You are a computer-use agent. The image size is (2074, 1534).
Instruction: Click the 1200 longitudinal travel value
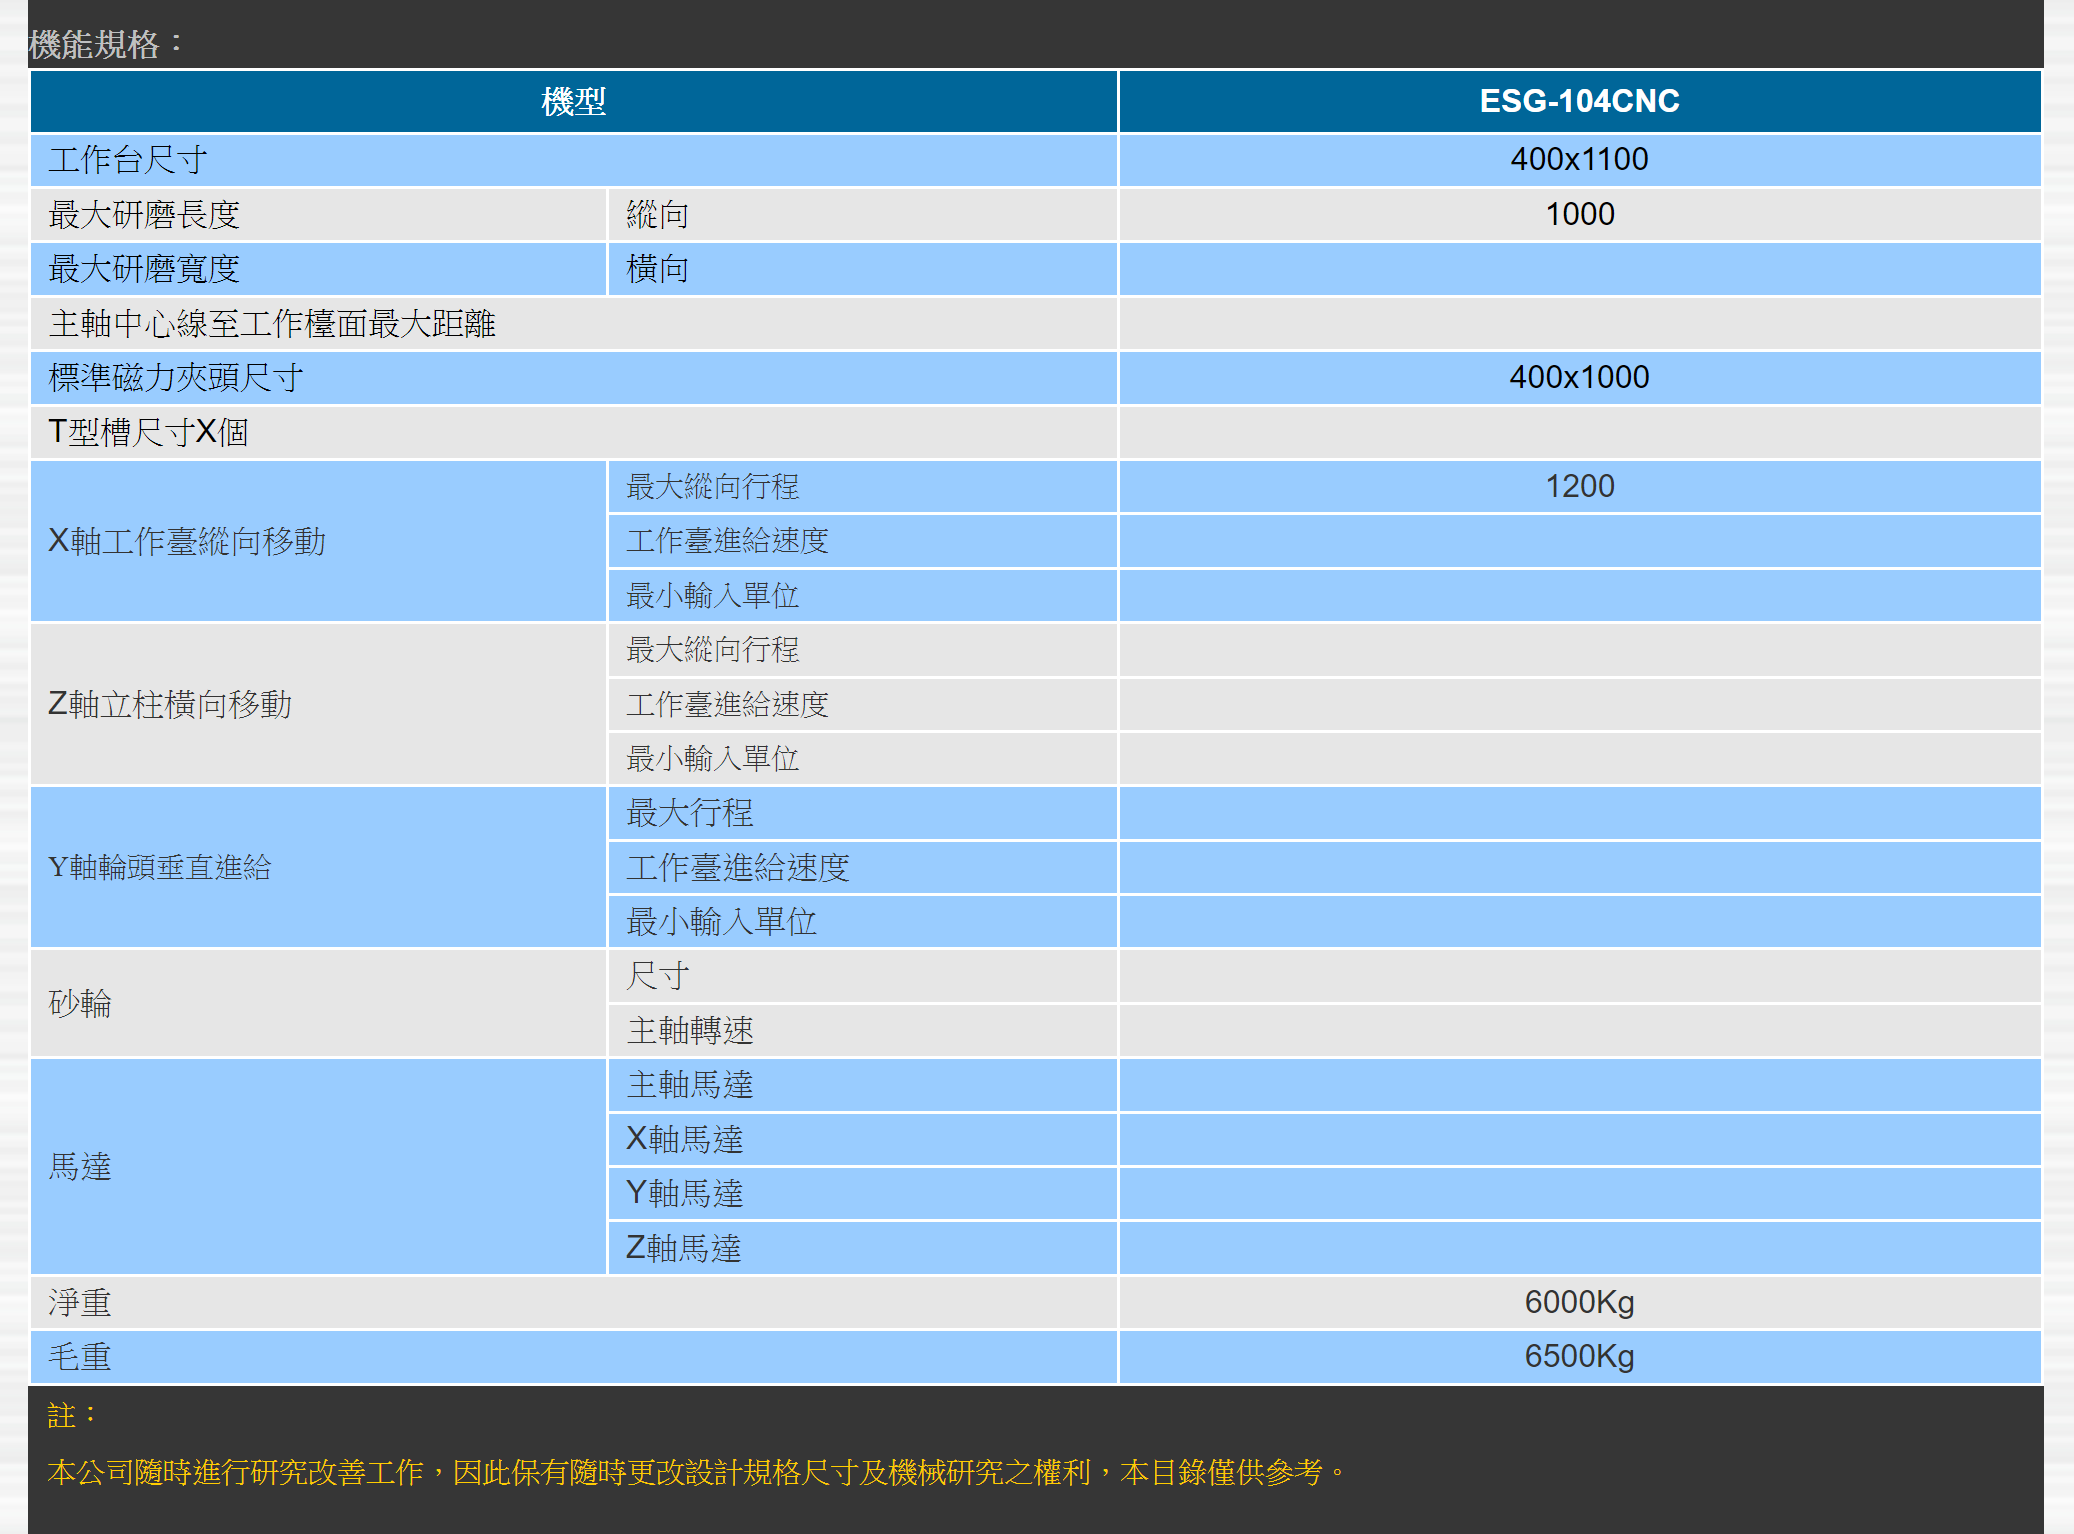click(x=1579, y=486)
